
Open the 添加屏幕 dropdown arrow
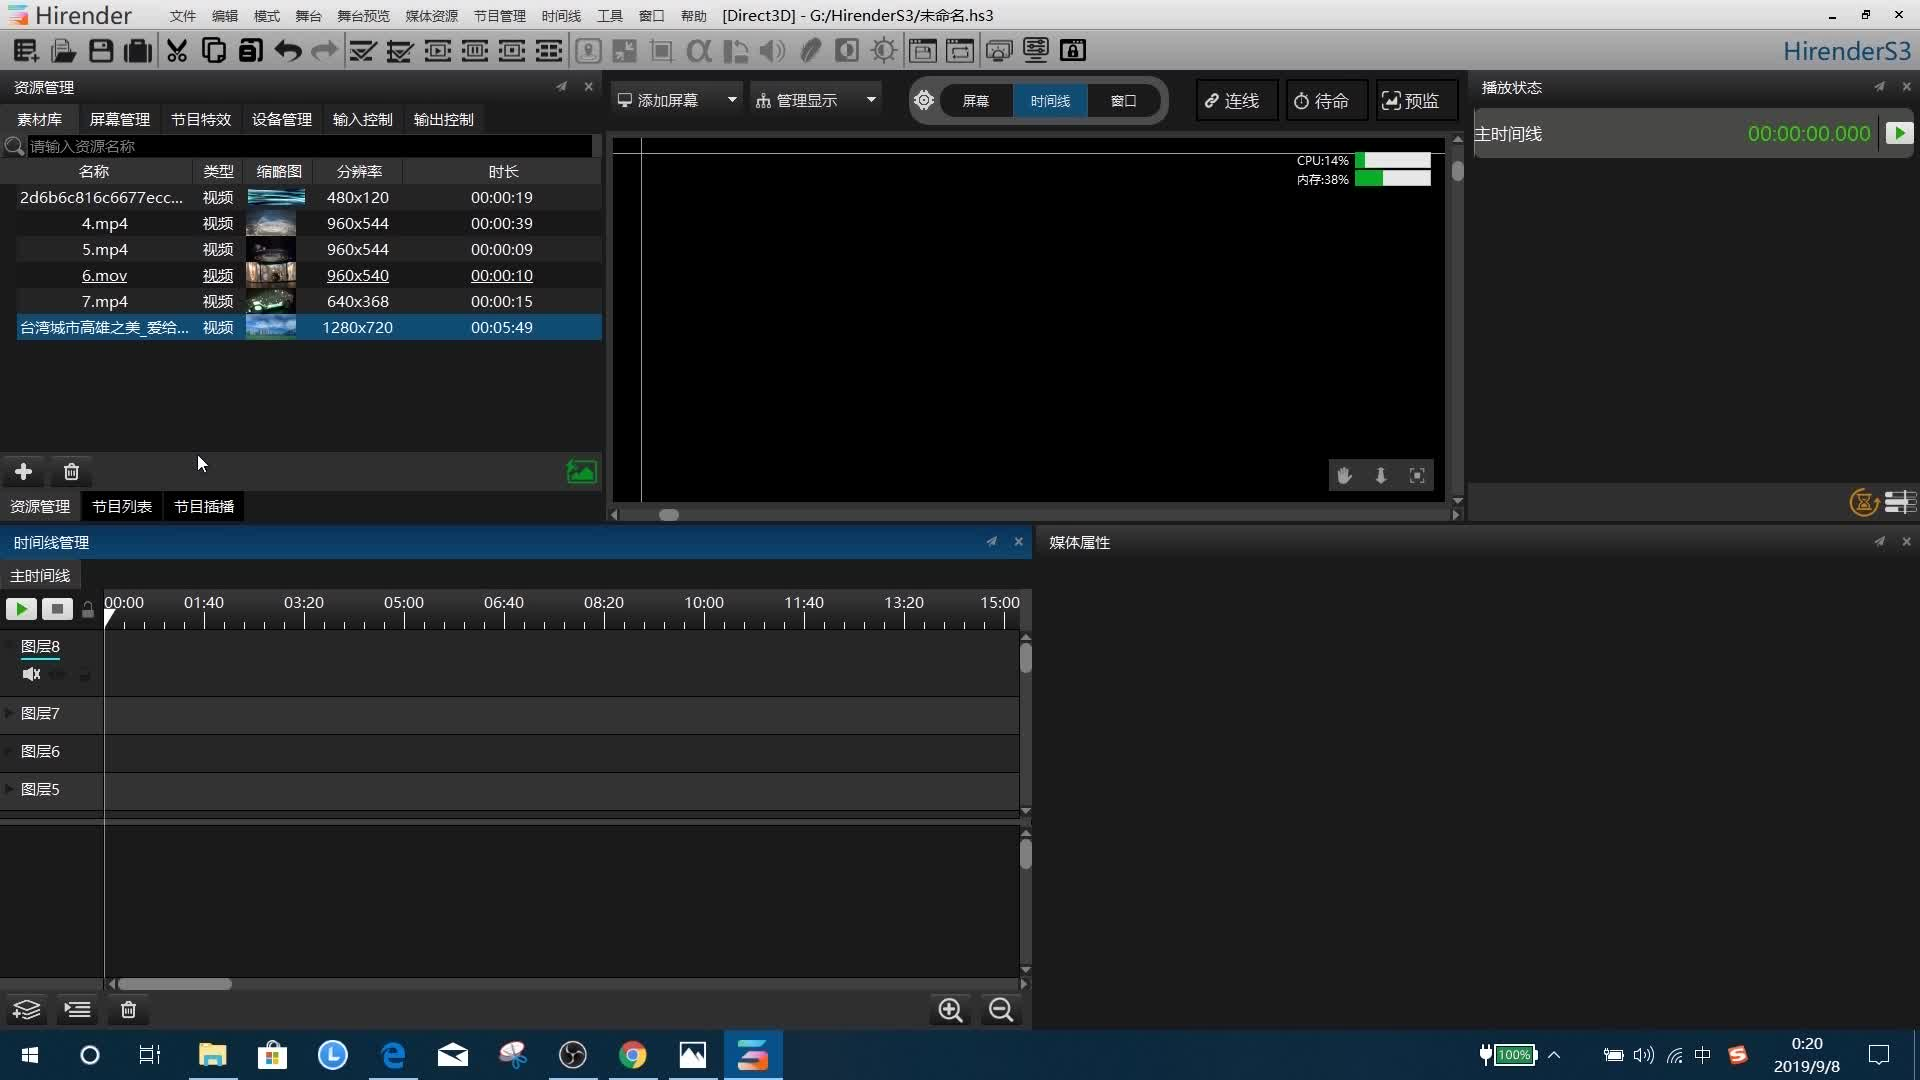(x=732, y=100)
